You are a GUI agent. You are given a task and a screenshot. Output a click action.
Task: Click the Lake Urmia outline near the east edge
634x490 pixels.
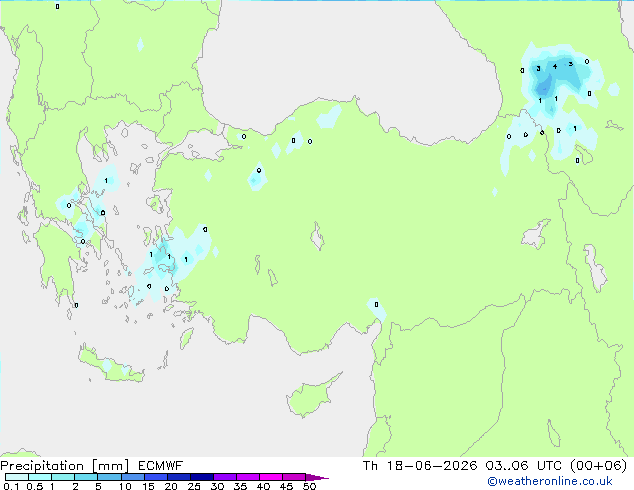[595, 268]
